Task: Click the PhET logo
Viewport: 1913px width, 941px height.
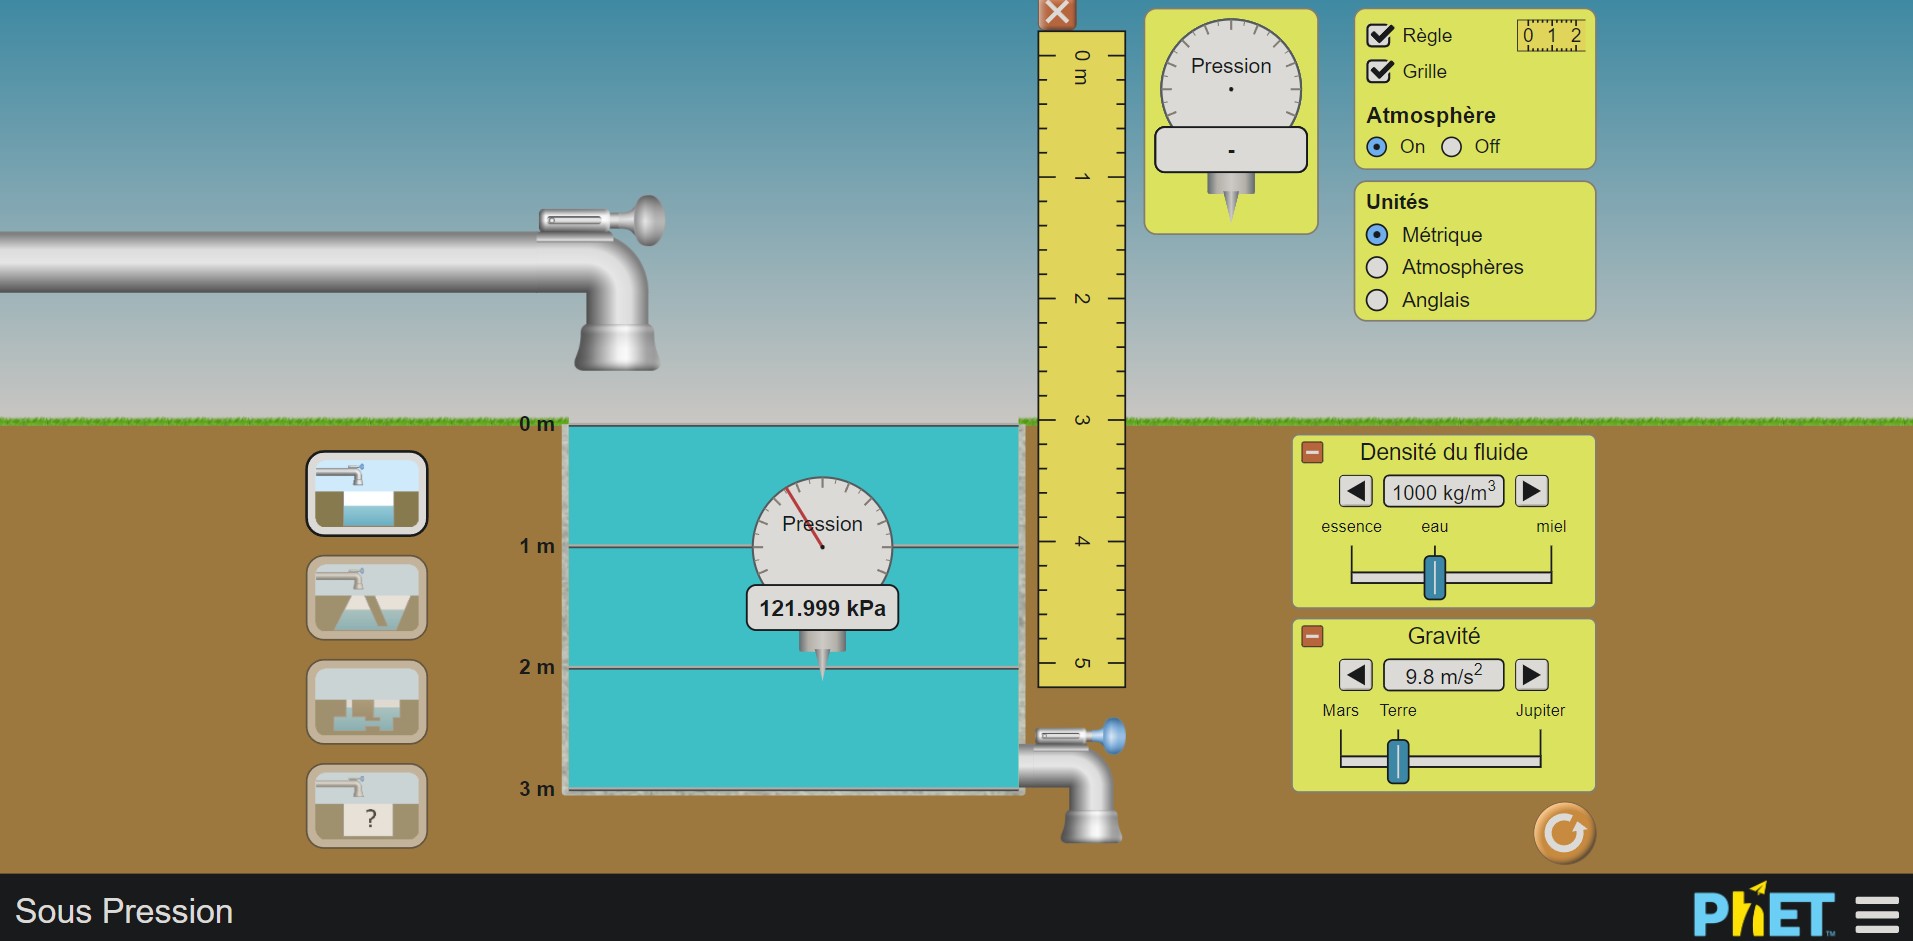Action: [x=1764, y=910]
